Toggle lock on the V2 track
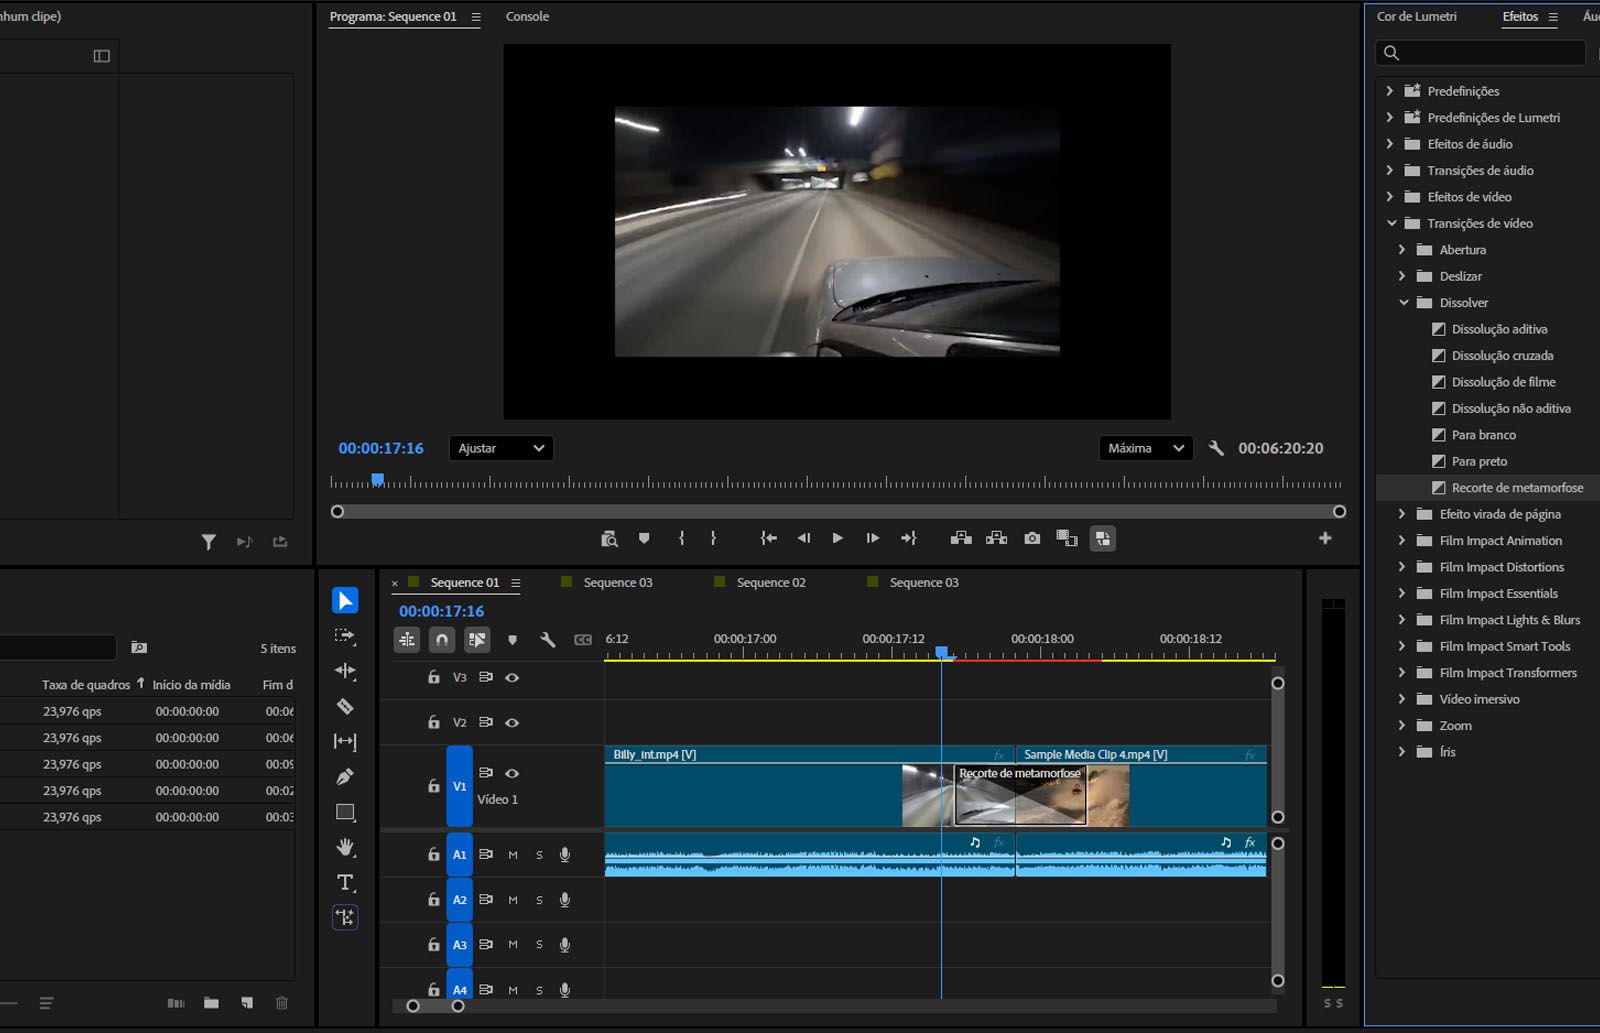 pos(434,722)
